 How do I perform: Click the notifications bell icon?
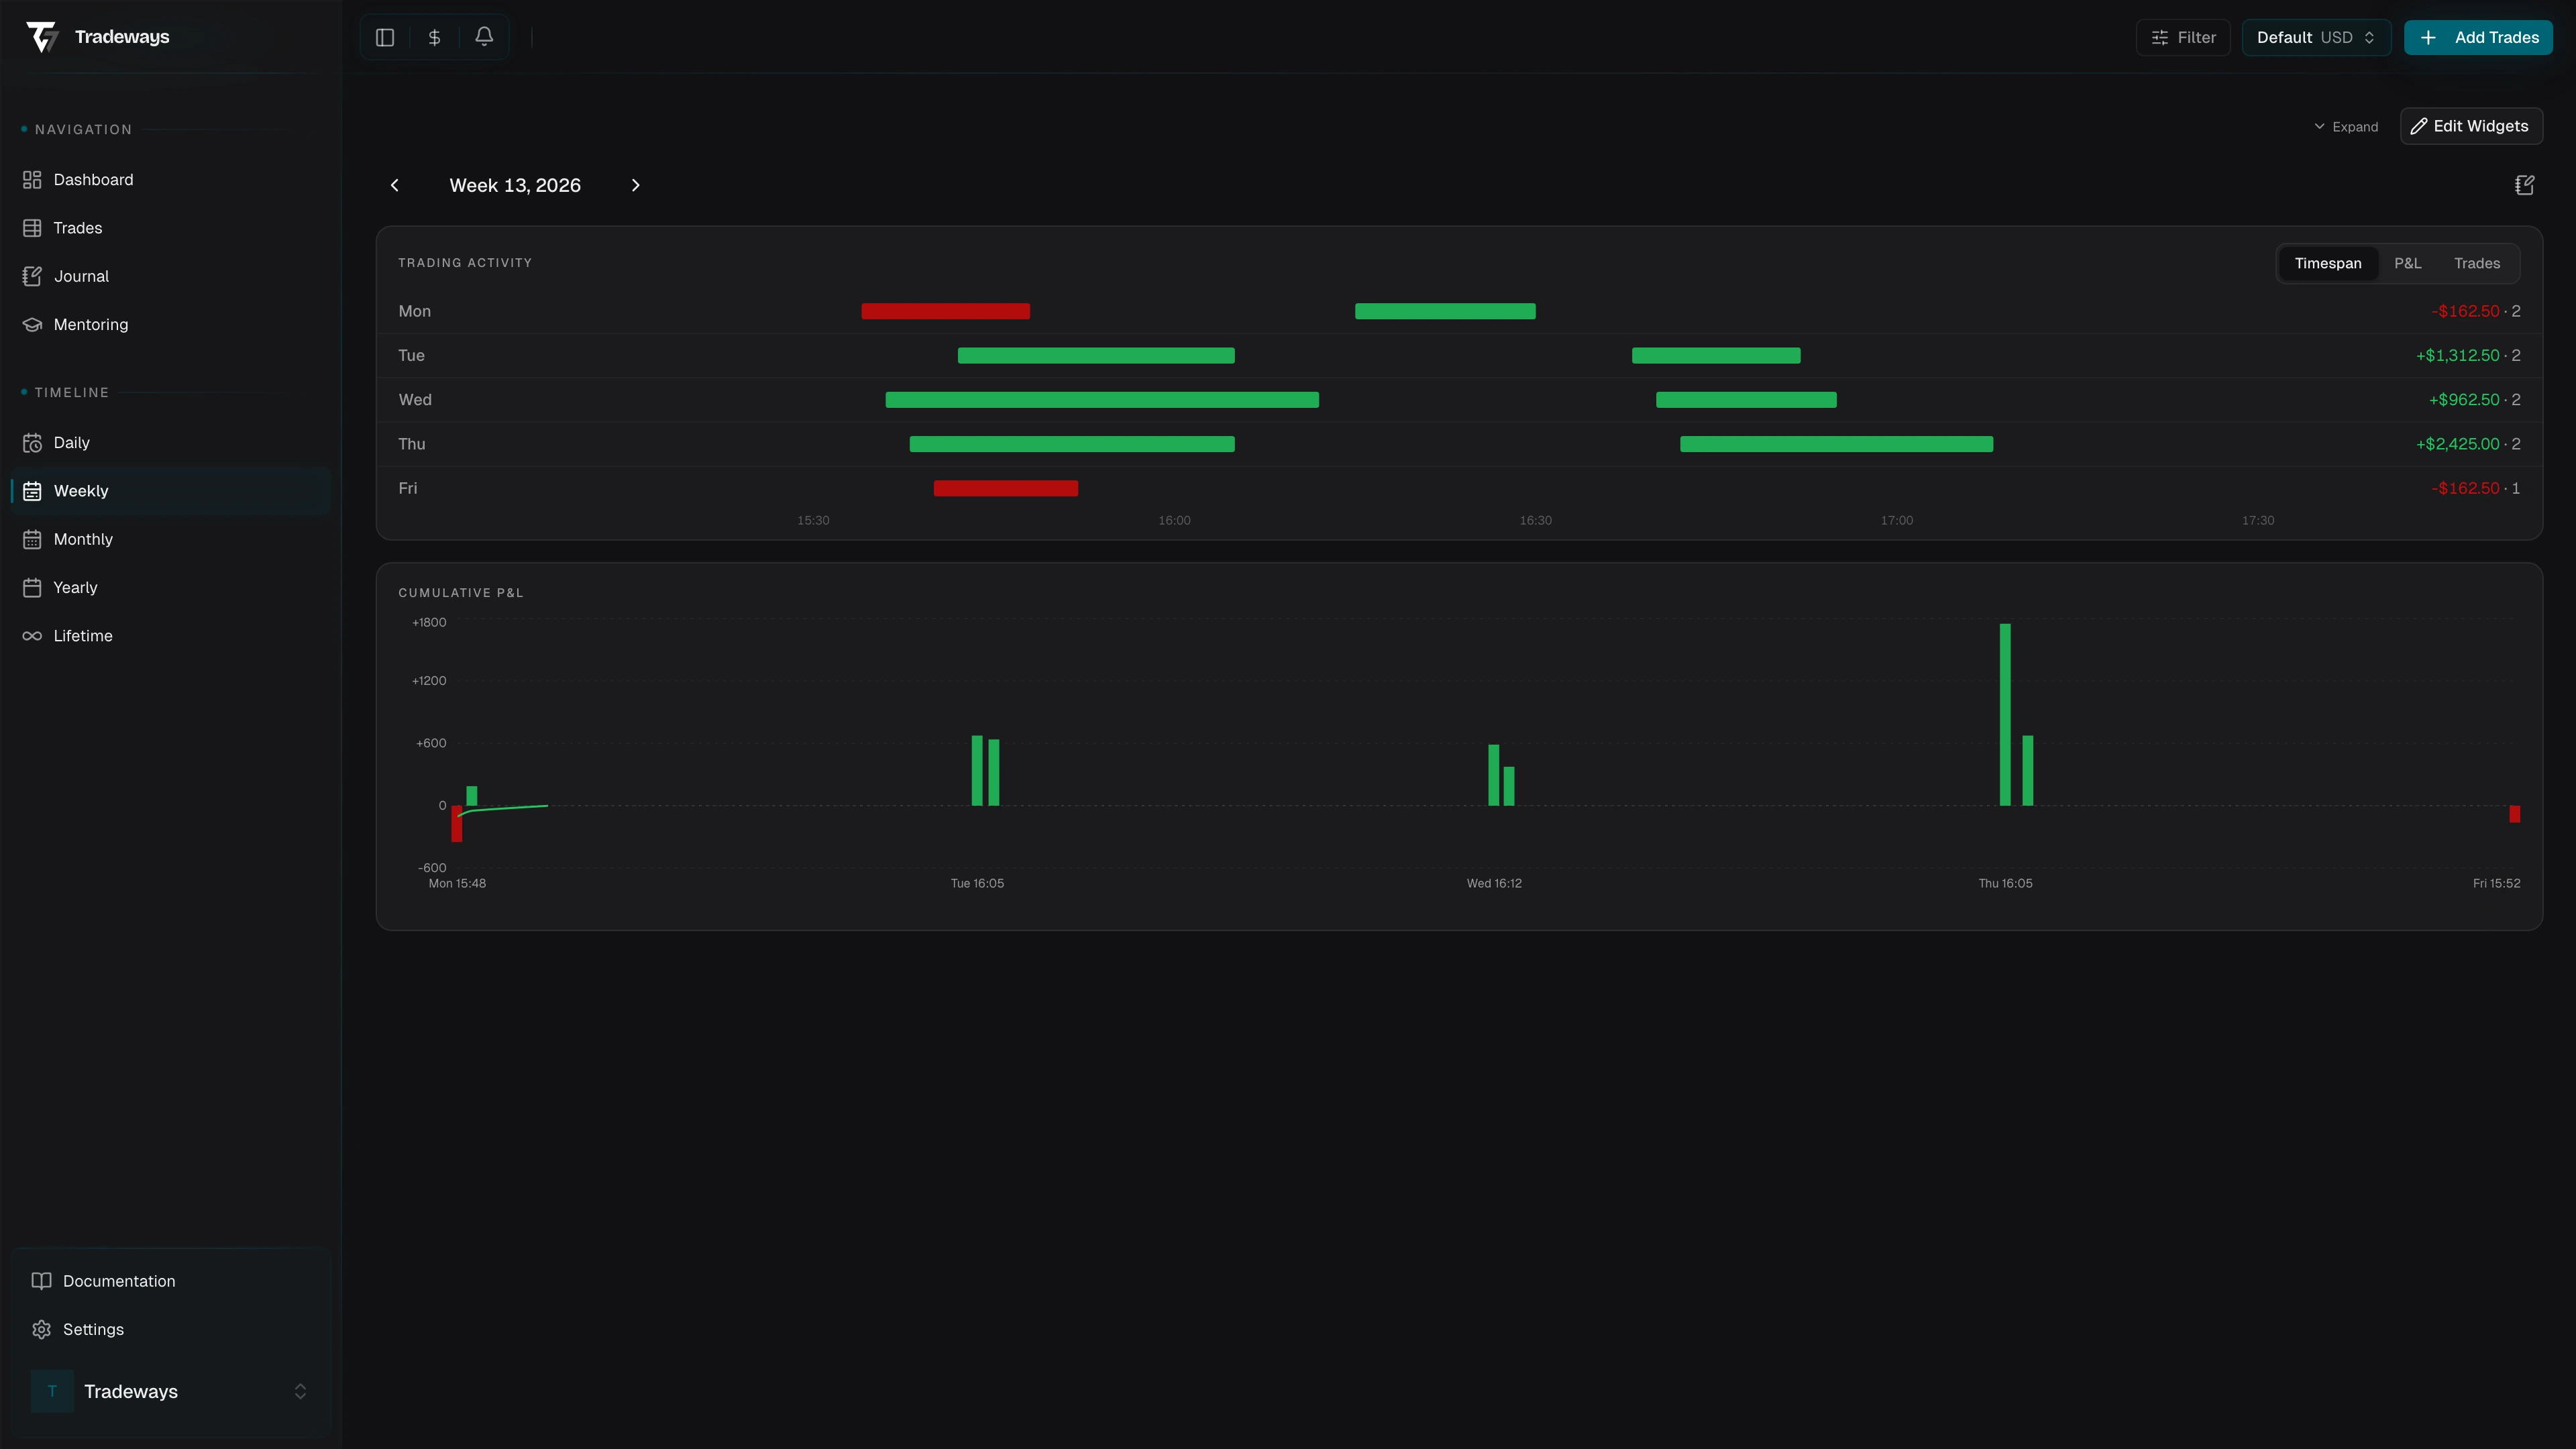click(484, 37)
